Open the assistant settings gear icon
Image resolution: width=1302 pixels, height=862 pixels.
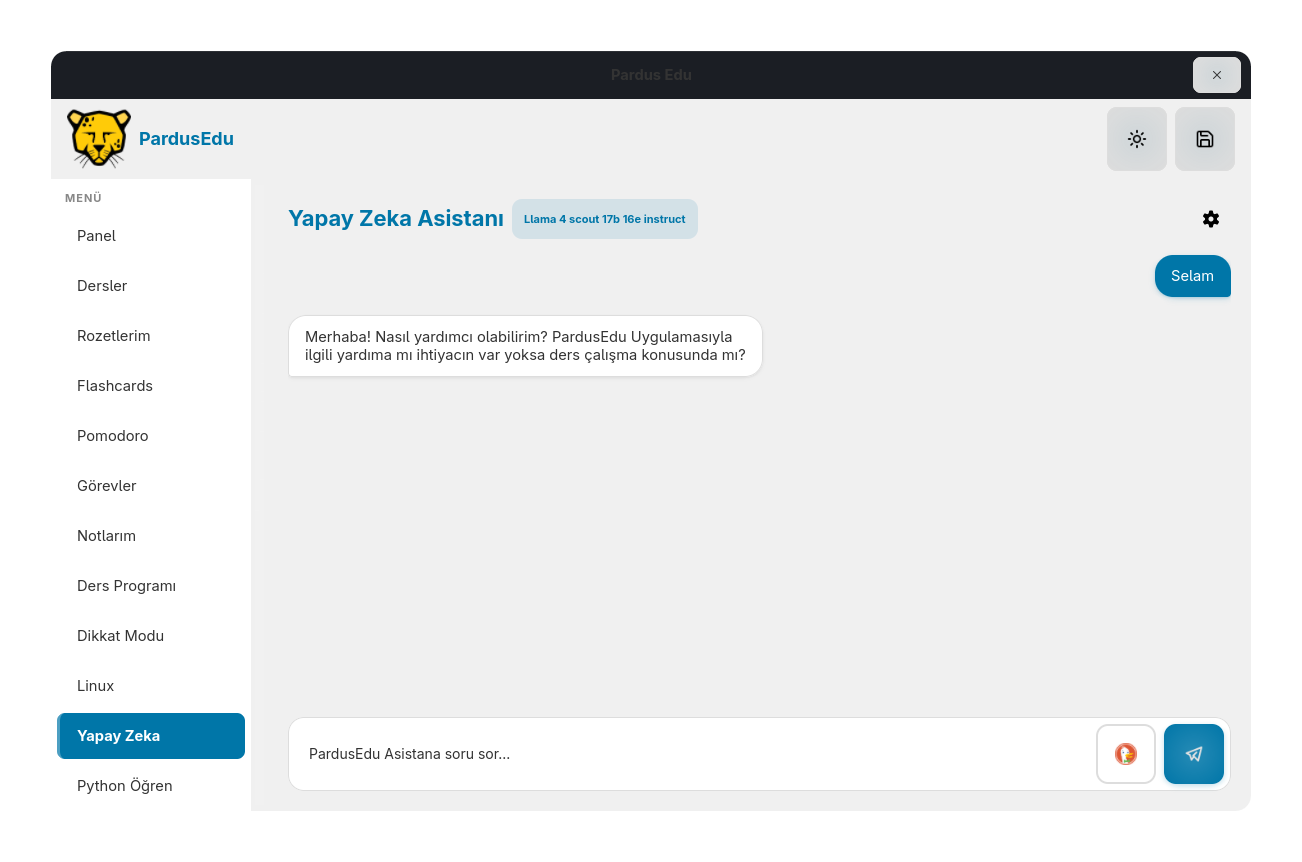(1211, 219)
